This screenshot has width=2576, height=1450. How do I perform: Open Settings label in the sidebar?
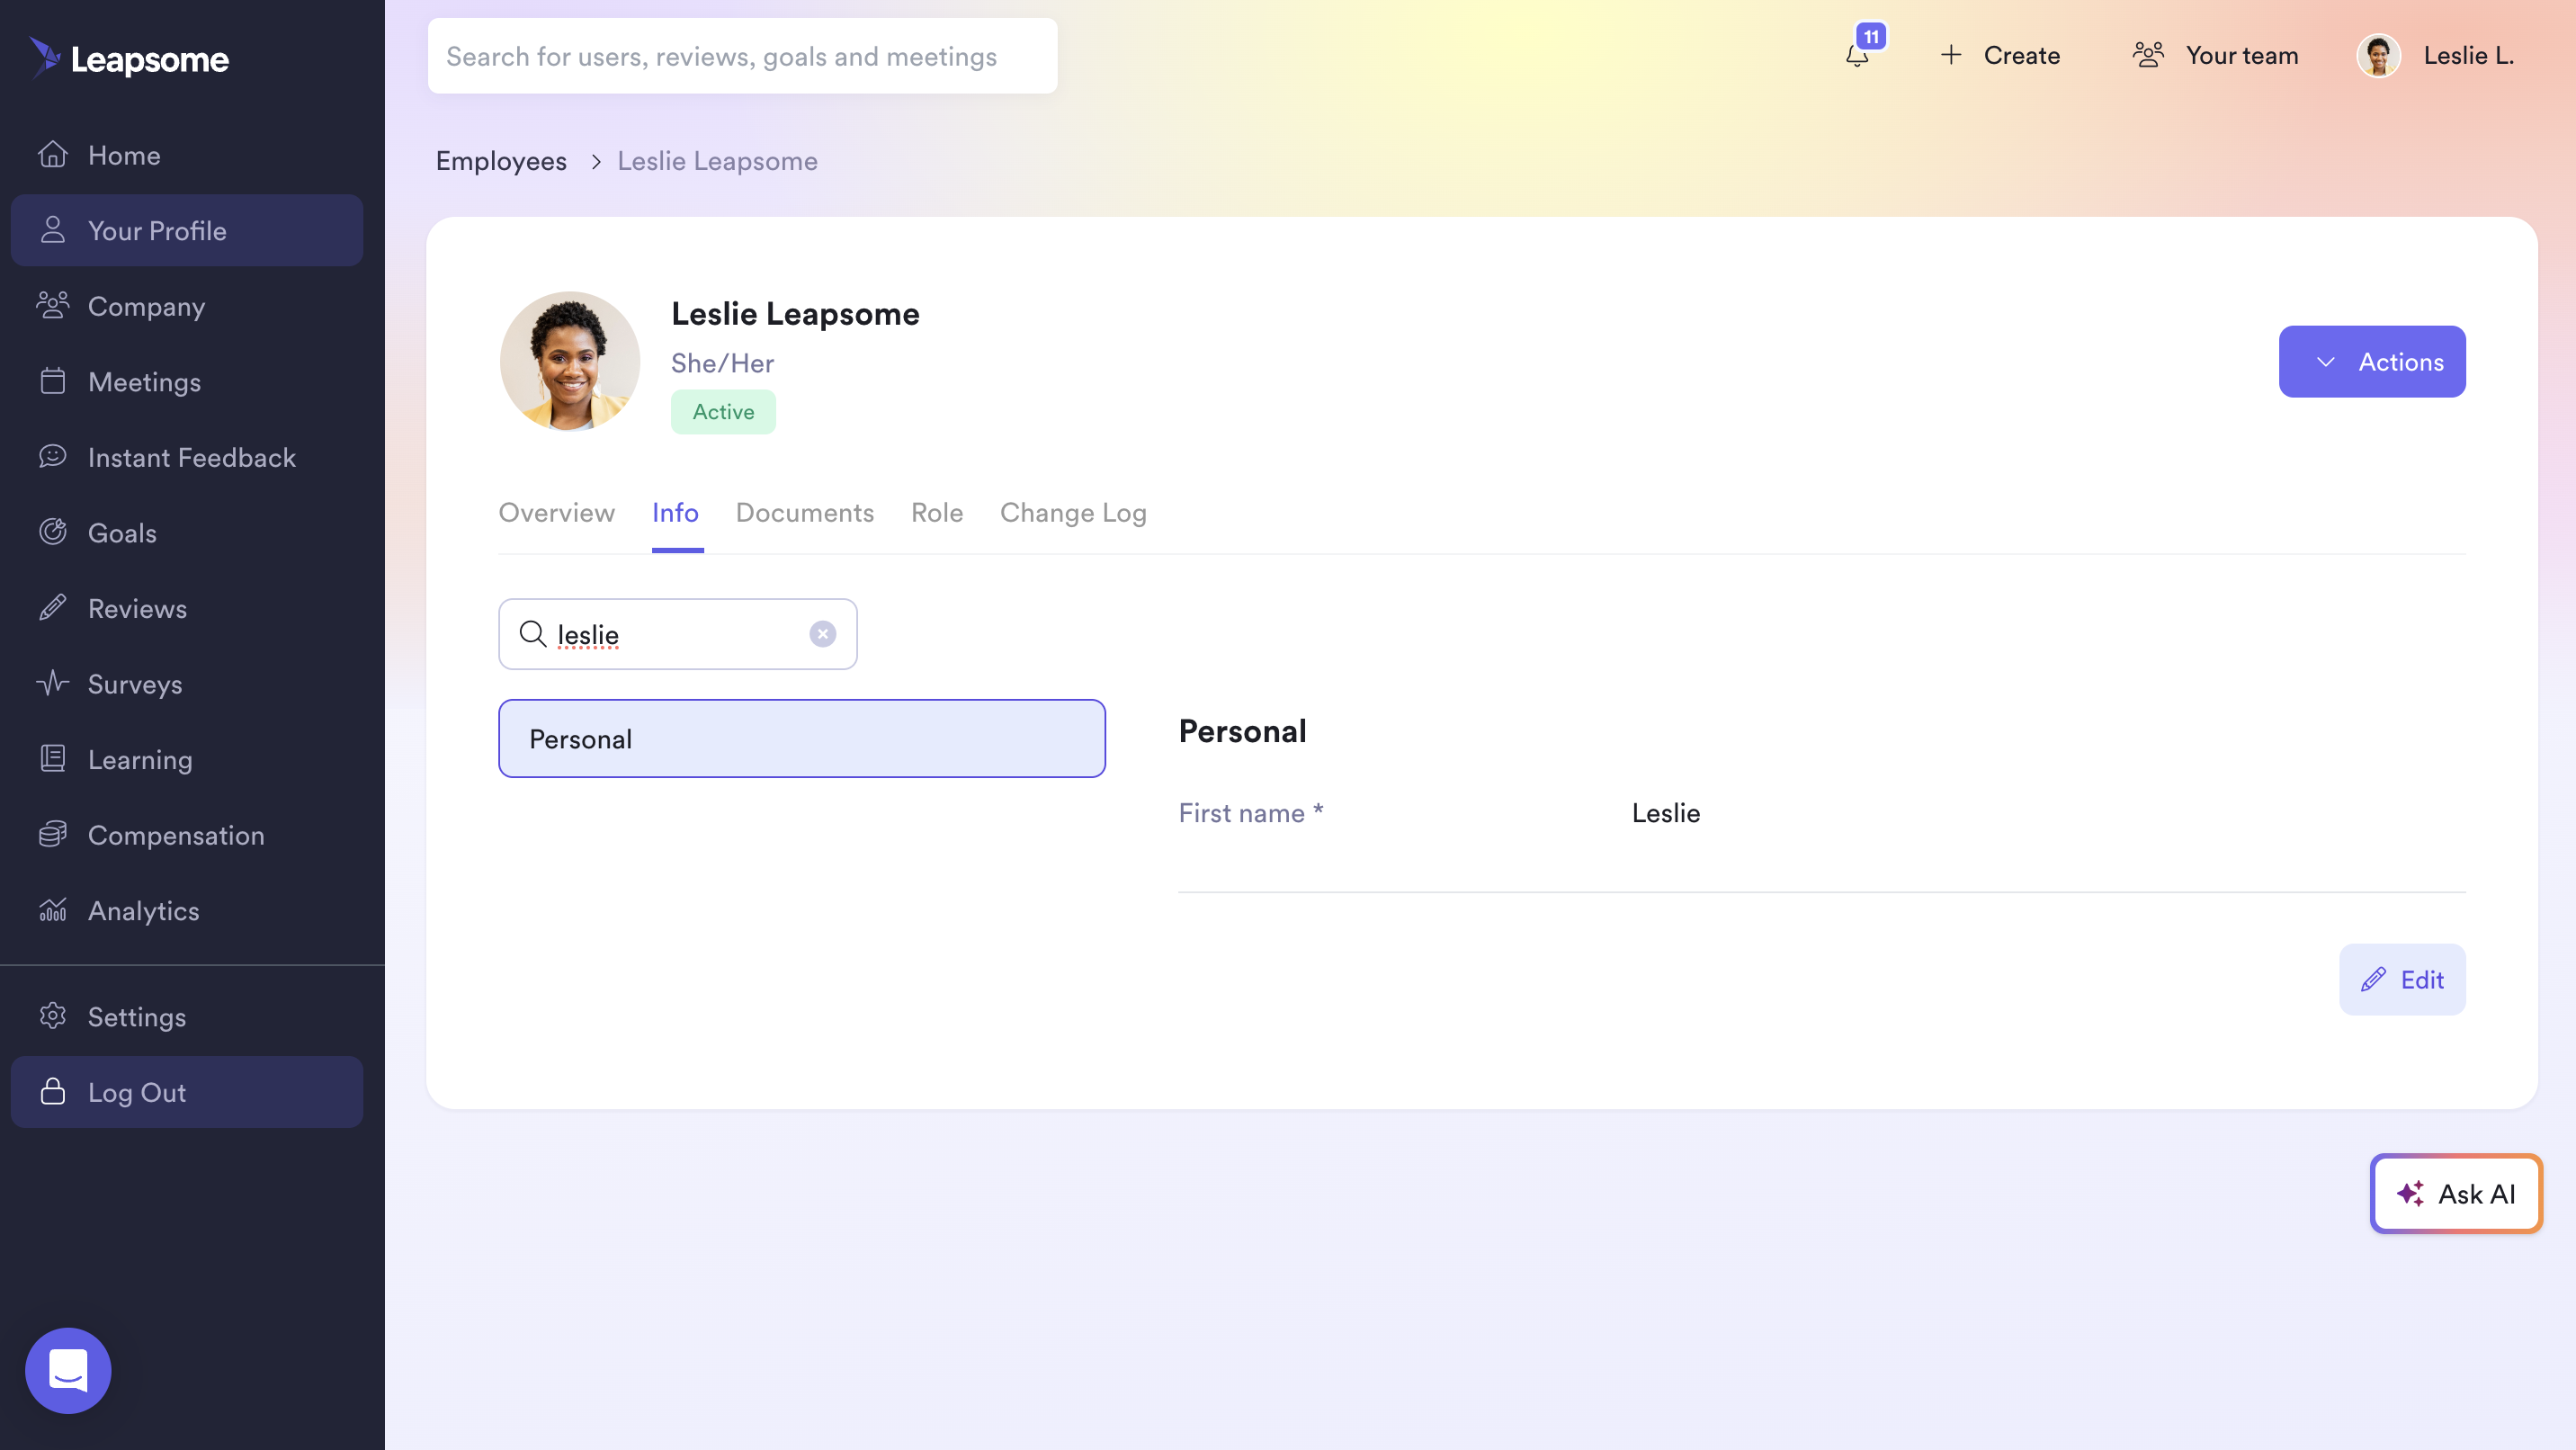137,1016
